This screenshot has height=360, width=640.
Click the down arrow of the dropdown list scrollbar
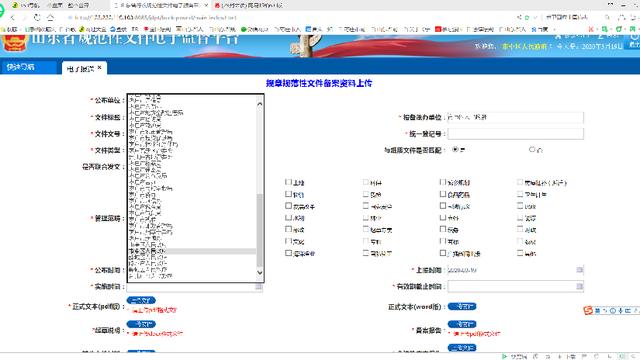tap(260, 273)
